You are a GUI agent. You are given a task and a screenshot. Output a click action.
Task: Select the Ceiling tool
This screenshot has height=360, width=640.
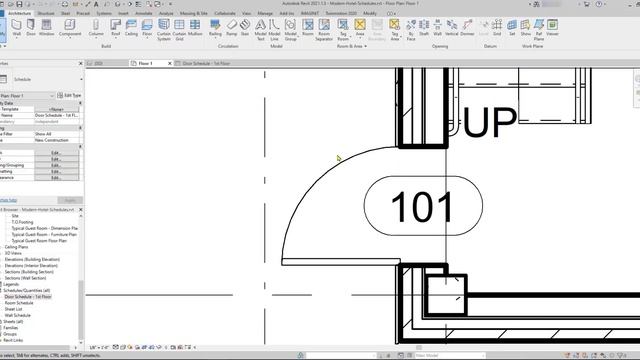(x=131, y=27)
